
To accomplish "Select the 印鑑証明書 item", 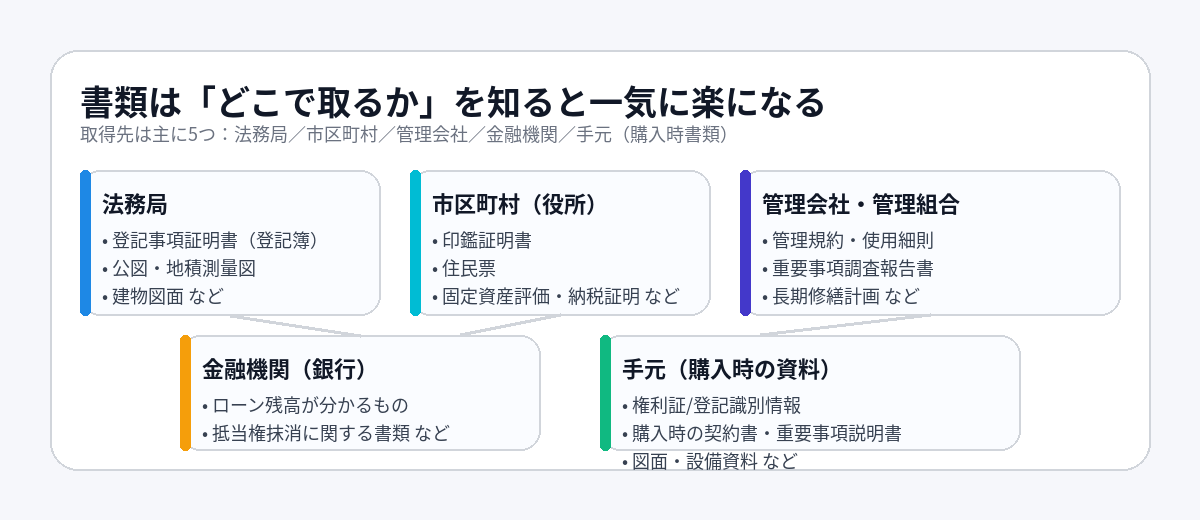I will (x=481, y=241).
